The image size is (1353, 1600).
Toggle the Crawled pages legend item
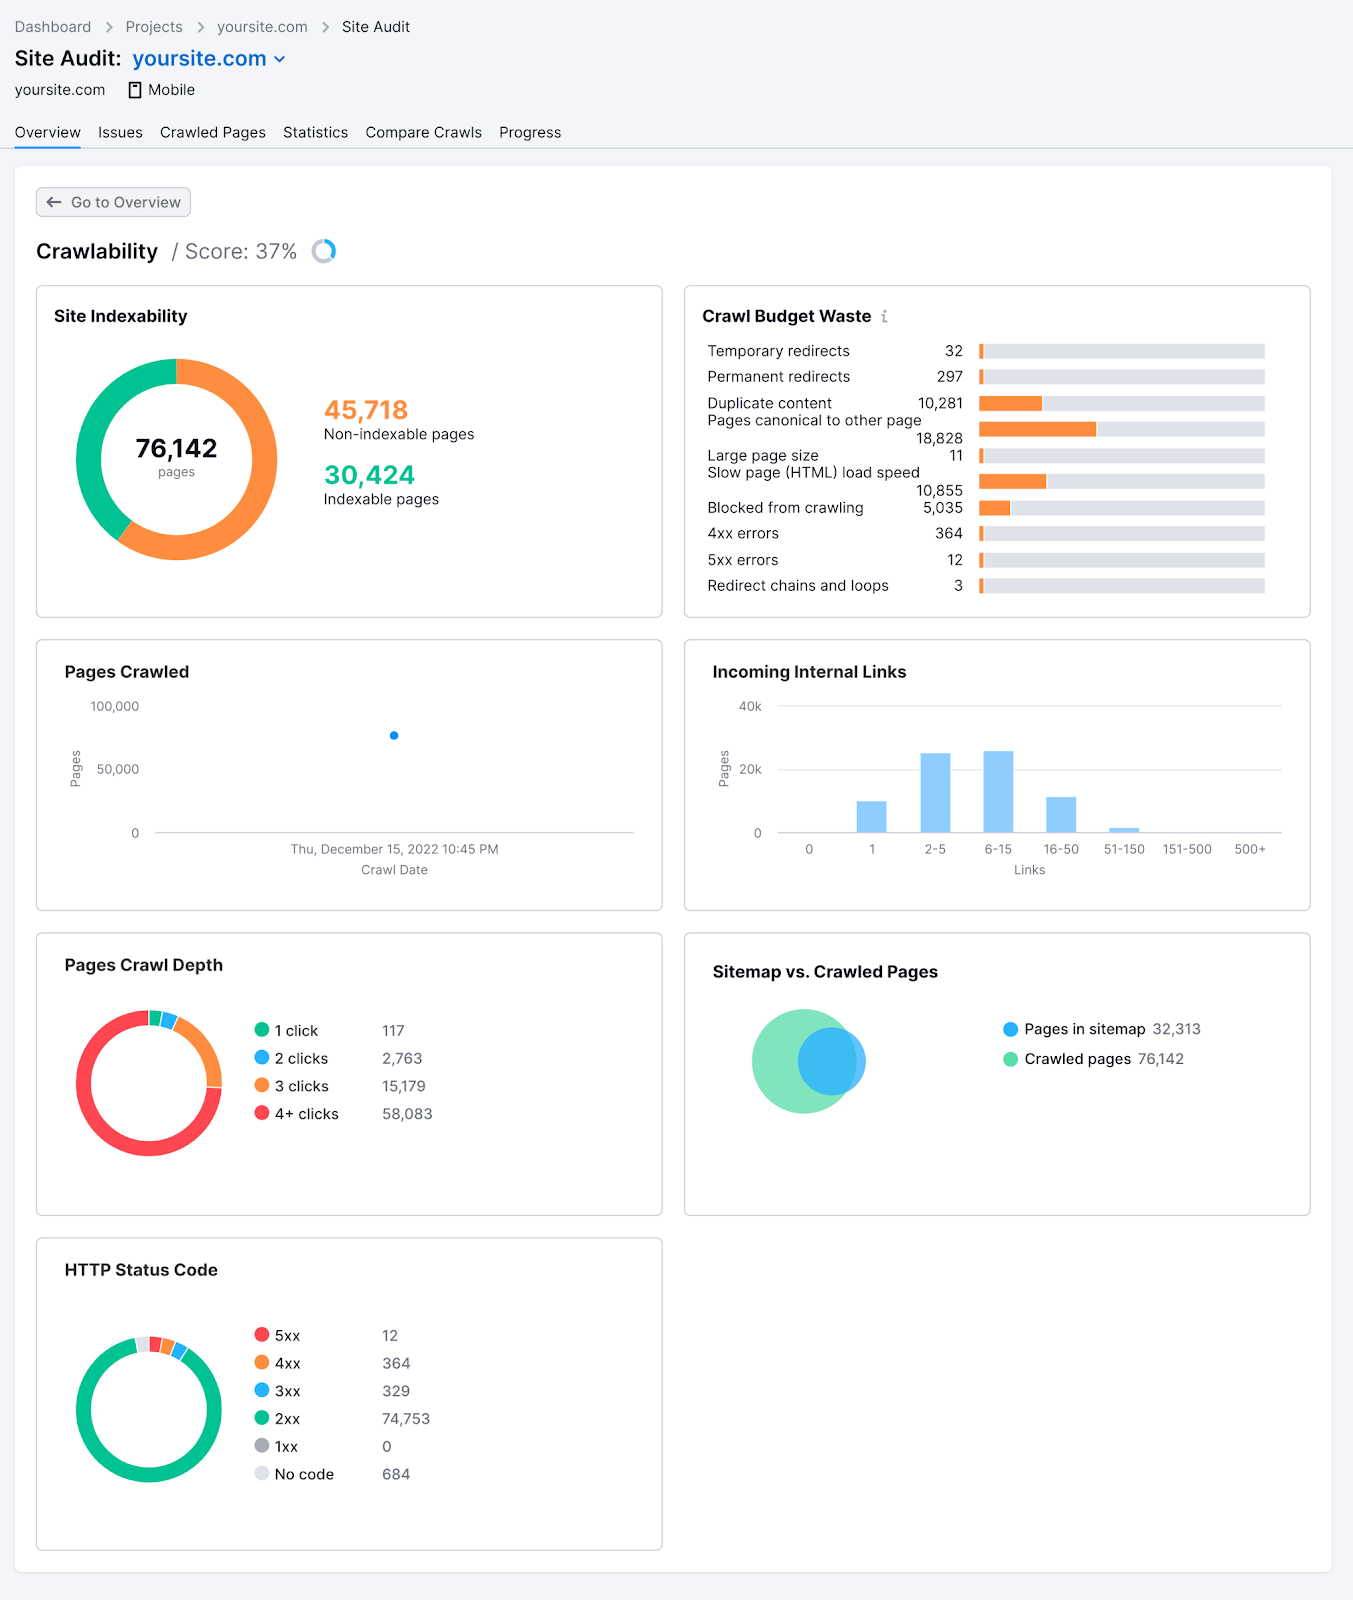point(1067,1059)
